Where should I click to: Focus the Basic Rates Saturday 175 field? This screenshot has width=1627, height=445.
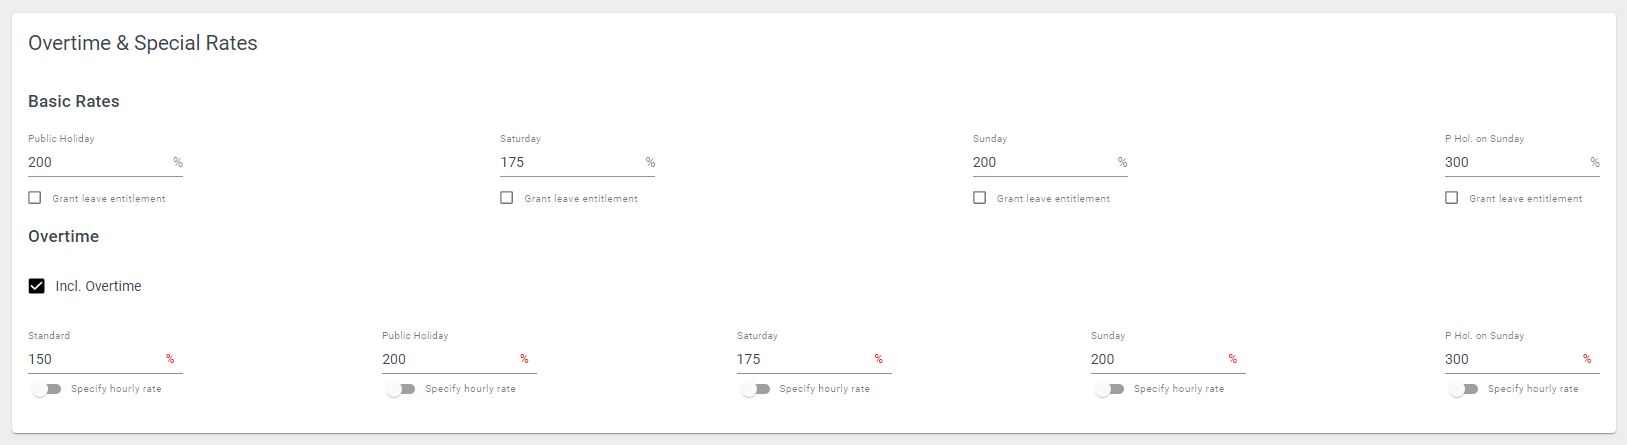point(577,162)
